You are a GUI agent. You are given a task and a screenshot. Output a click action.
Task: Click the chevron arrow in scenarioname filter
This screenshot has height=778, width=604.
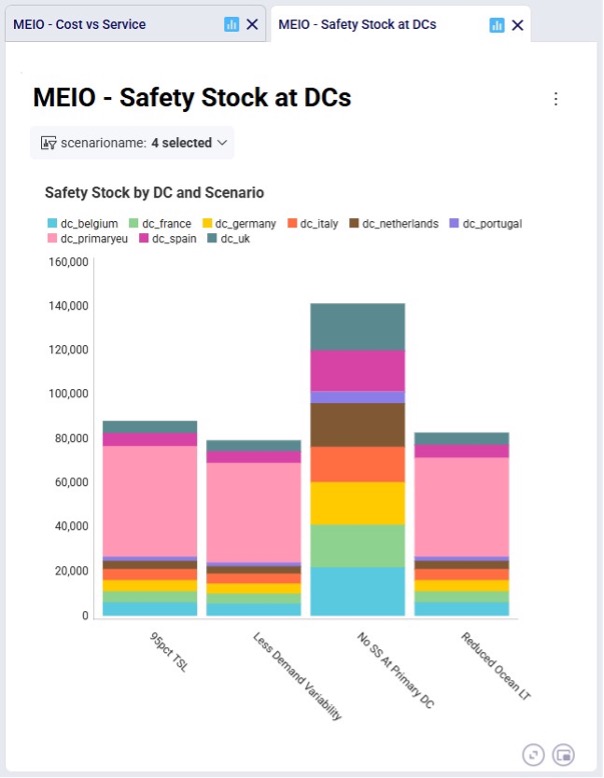pyautogui.click(x=222, y=143)
